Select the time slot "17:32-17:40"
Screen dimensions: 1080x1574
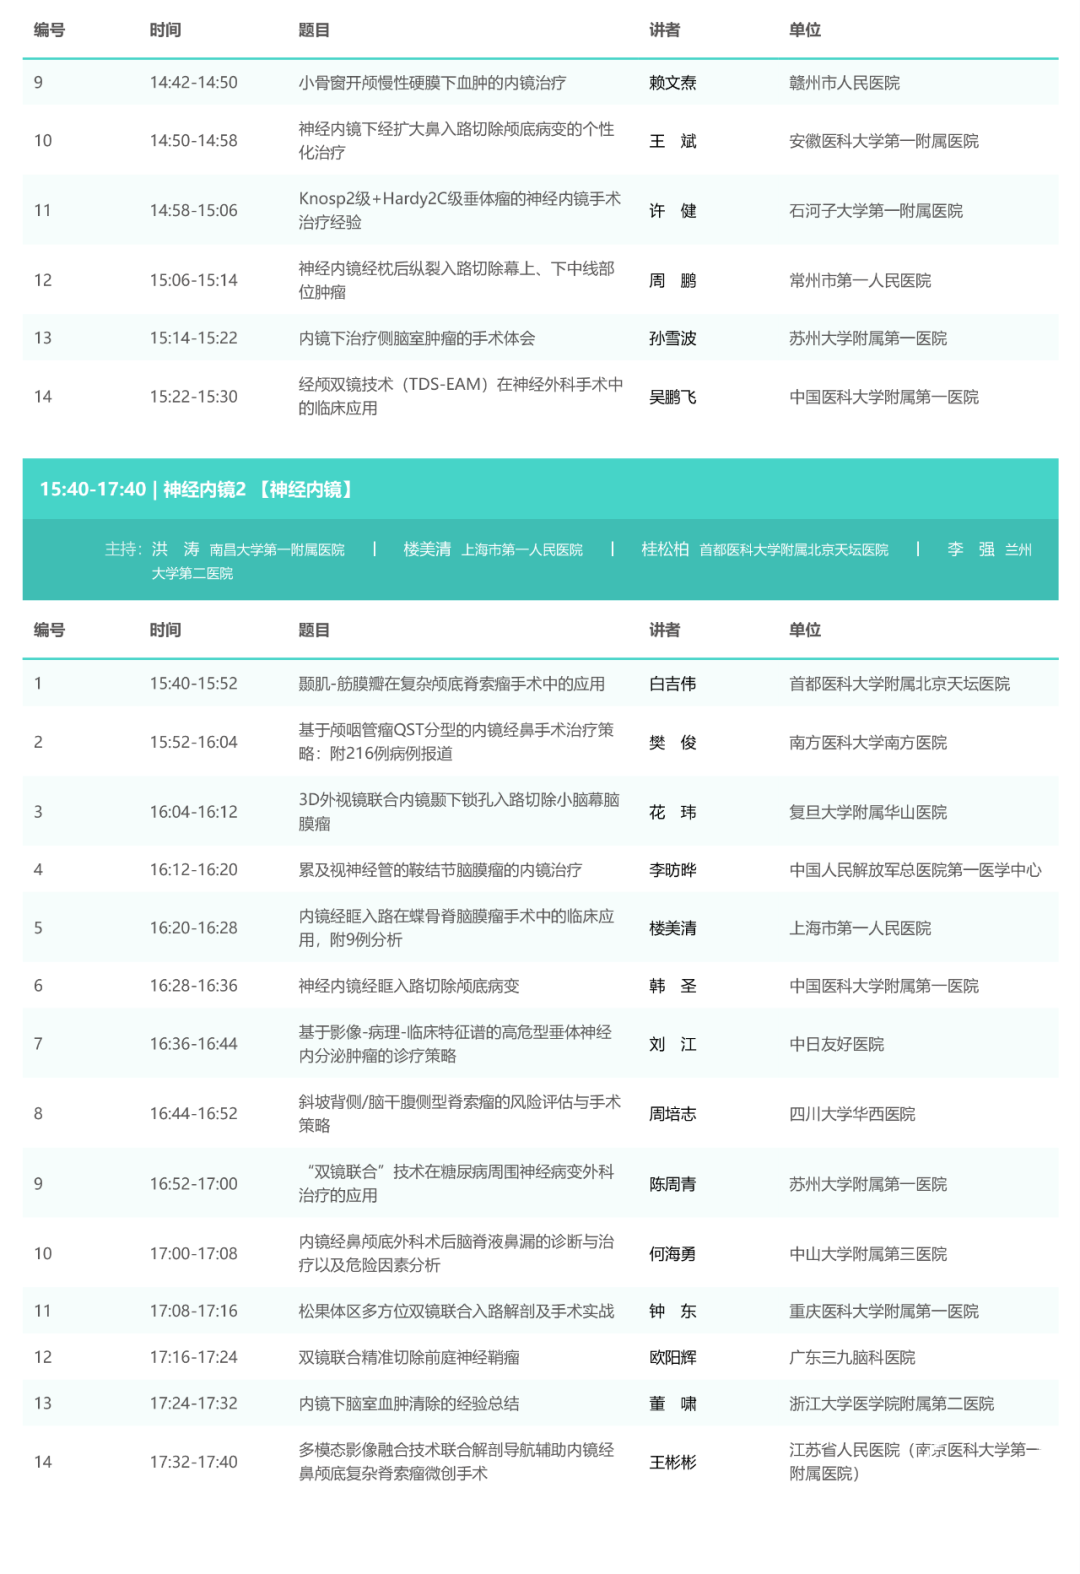tap(194, 1462)
